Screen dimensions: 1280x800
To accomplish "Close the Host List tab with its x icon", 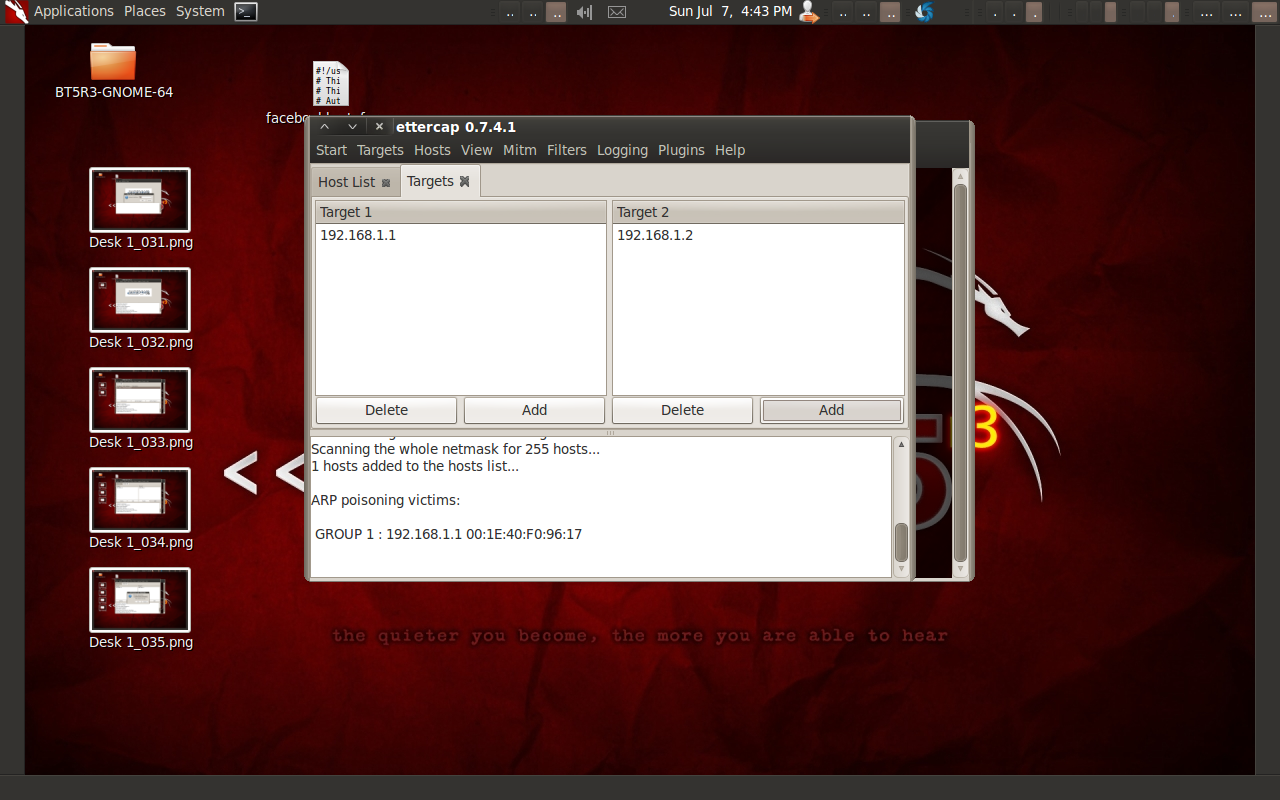I will [x=386, y=183].
